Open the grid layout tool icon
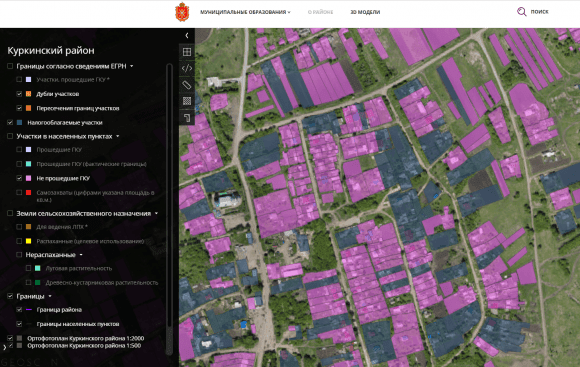The image size is (580, 367). [x=187, y=52]
